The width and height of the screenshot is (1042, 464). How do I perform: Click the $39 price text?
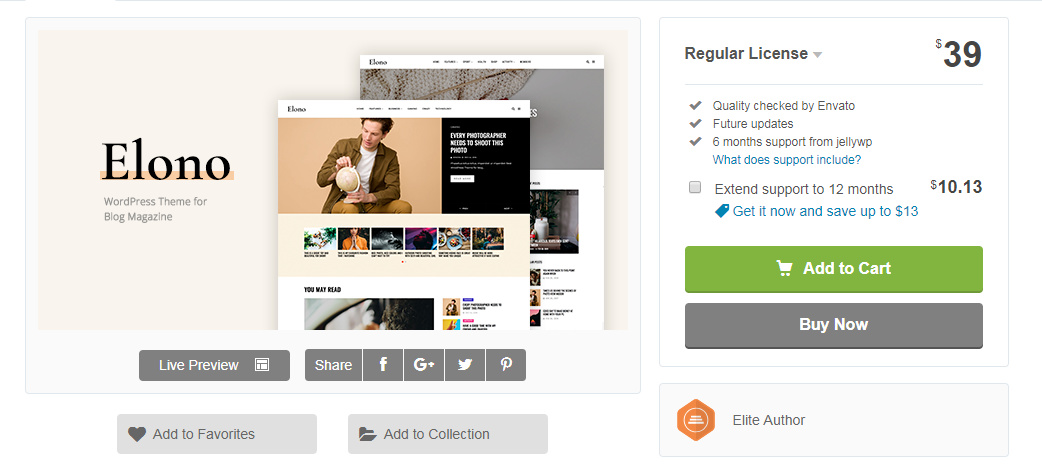pos(958,54)
